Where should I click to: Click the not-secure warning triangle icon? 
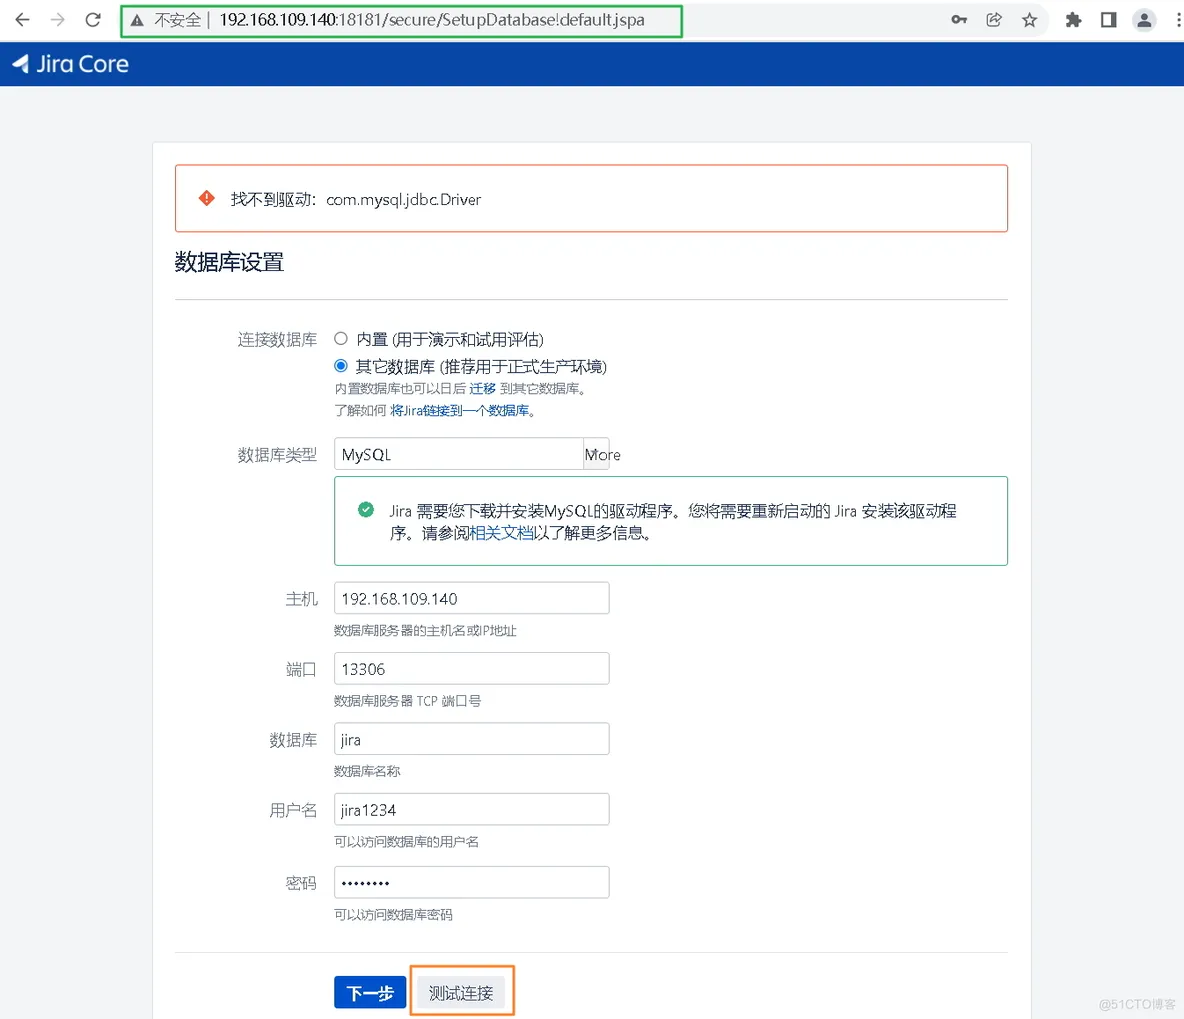(x=137, y=20)
